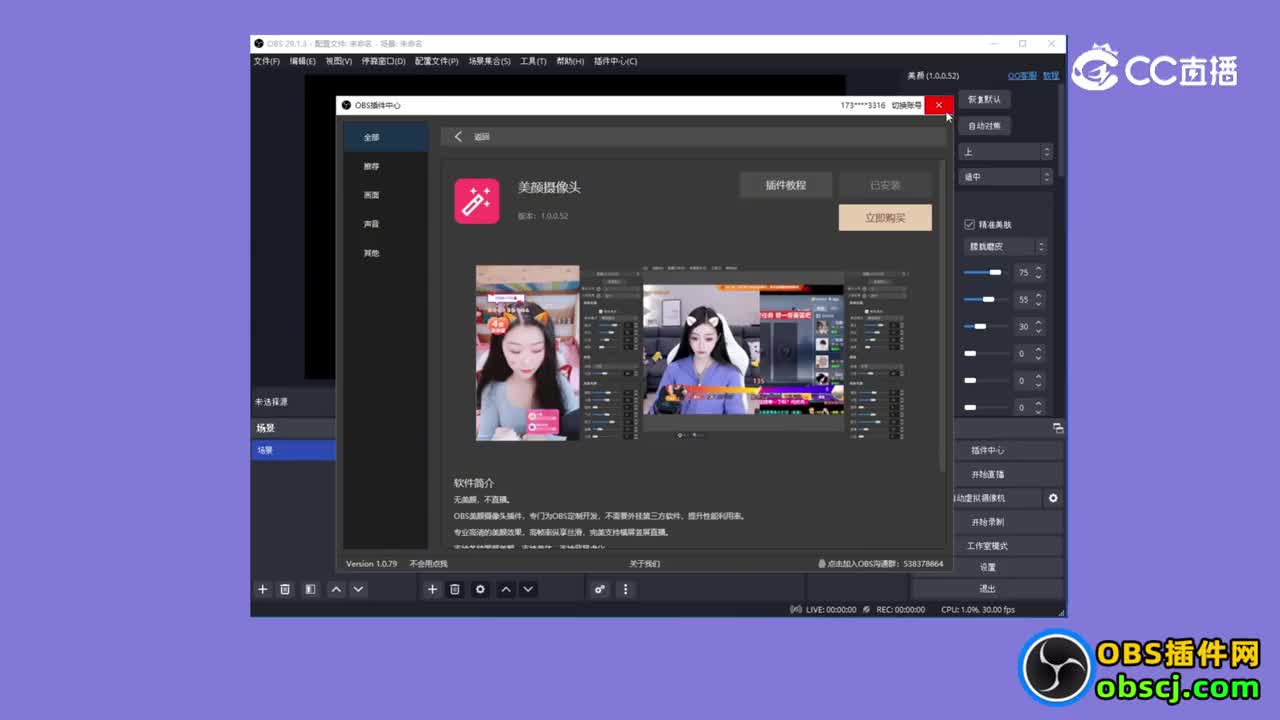Image resolution: width=1280 pixels, height=720 pixels.
Task: Open audio mixer three-dot menu
Action: 626,590
